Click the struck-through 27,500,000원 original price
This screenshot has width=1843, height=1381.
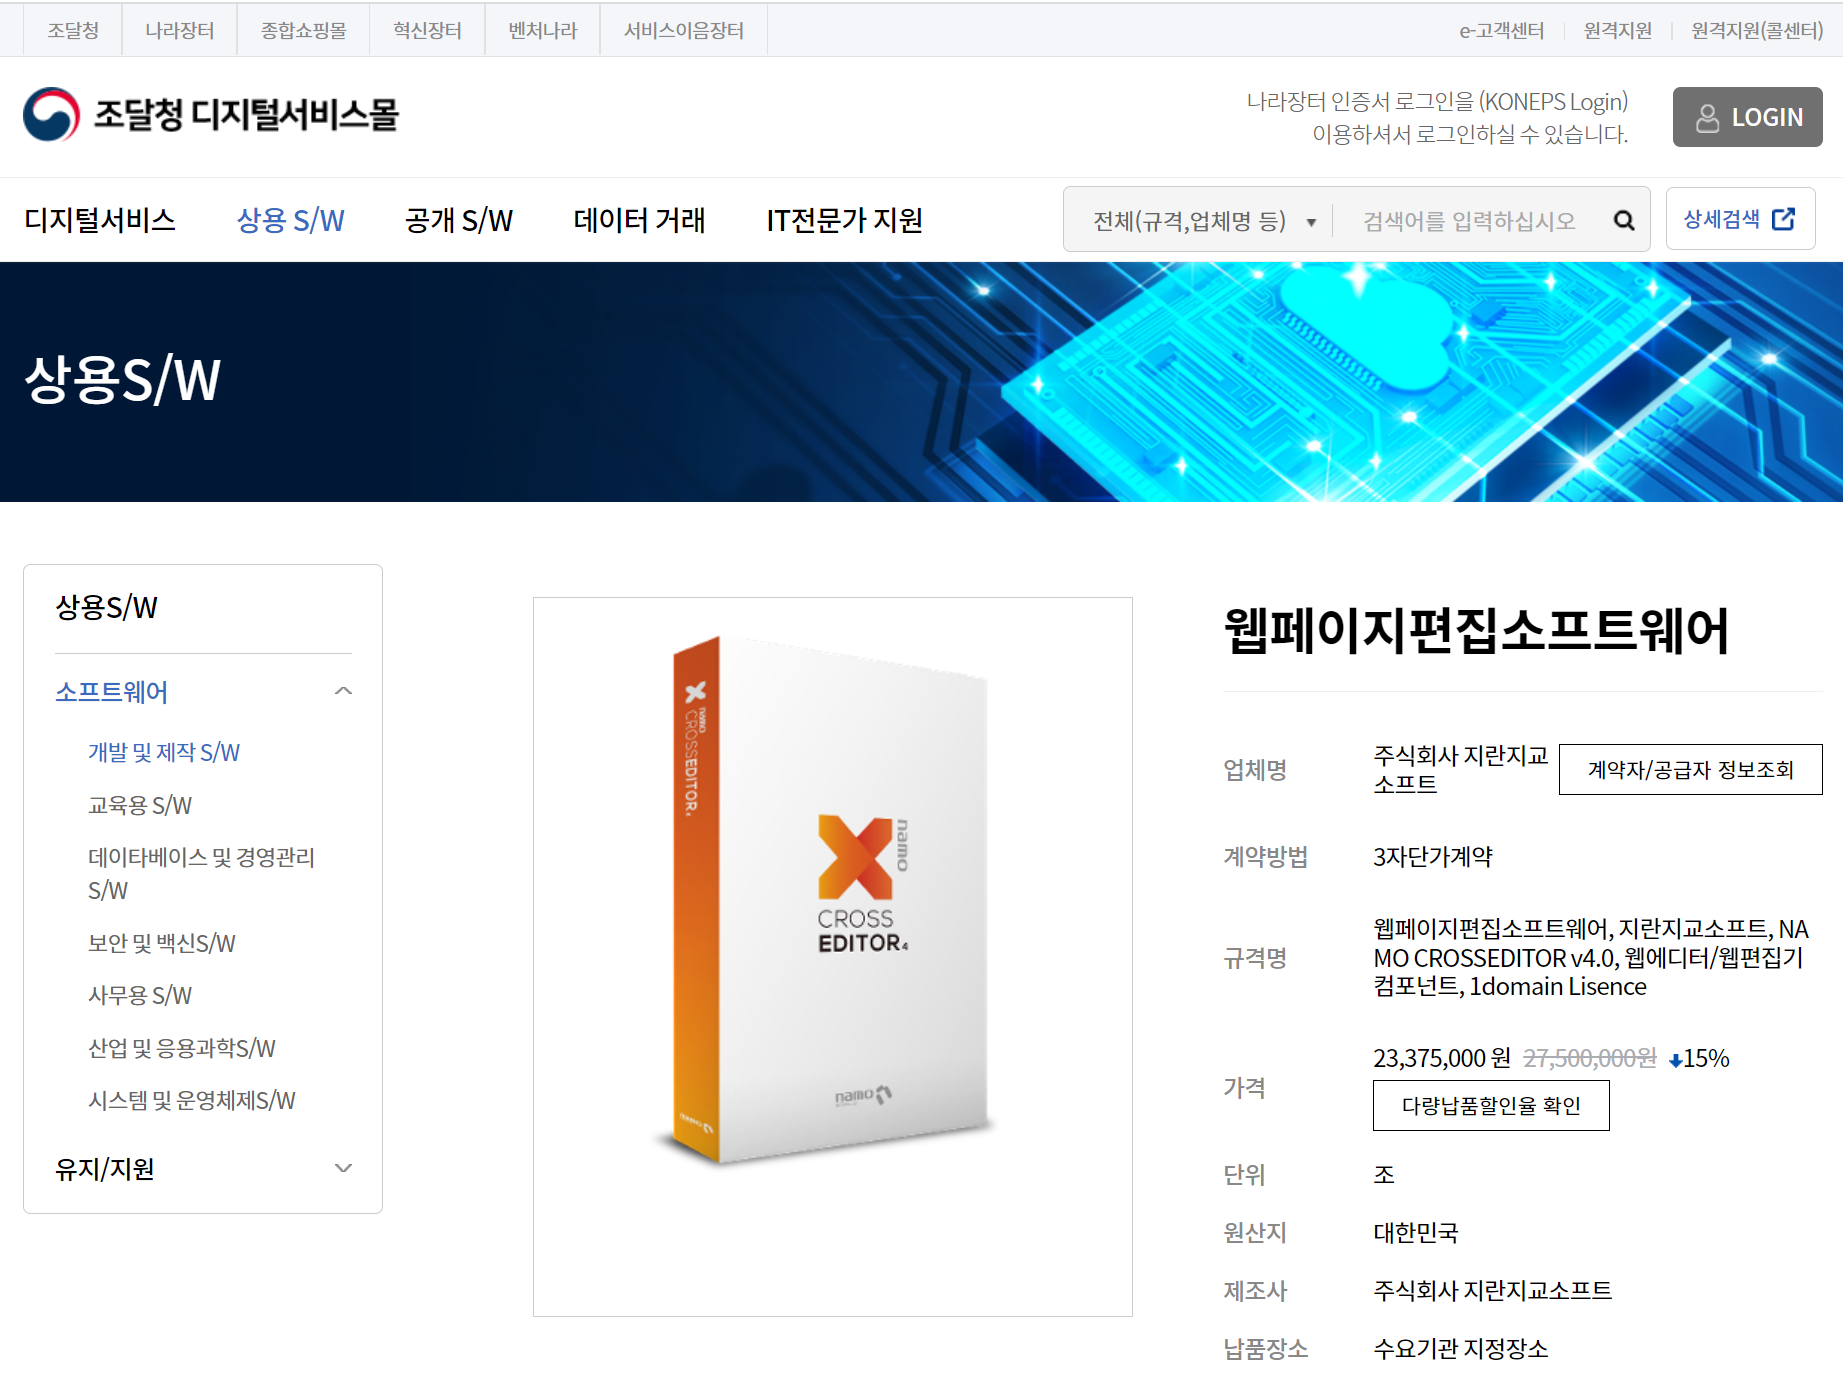point(1589,1058)
